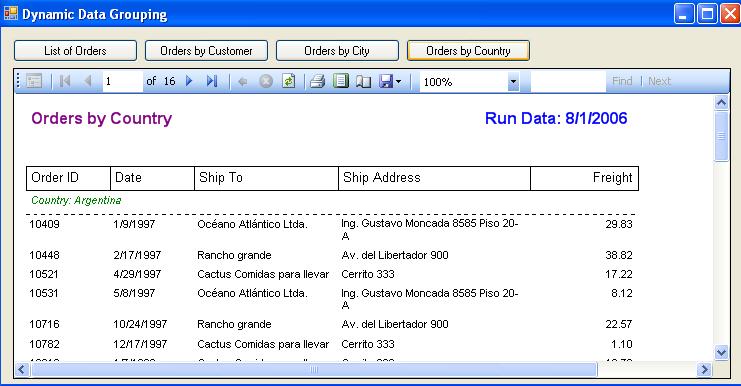Click order ID 10409

(44, 224)
